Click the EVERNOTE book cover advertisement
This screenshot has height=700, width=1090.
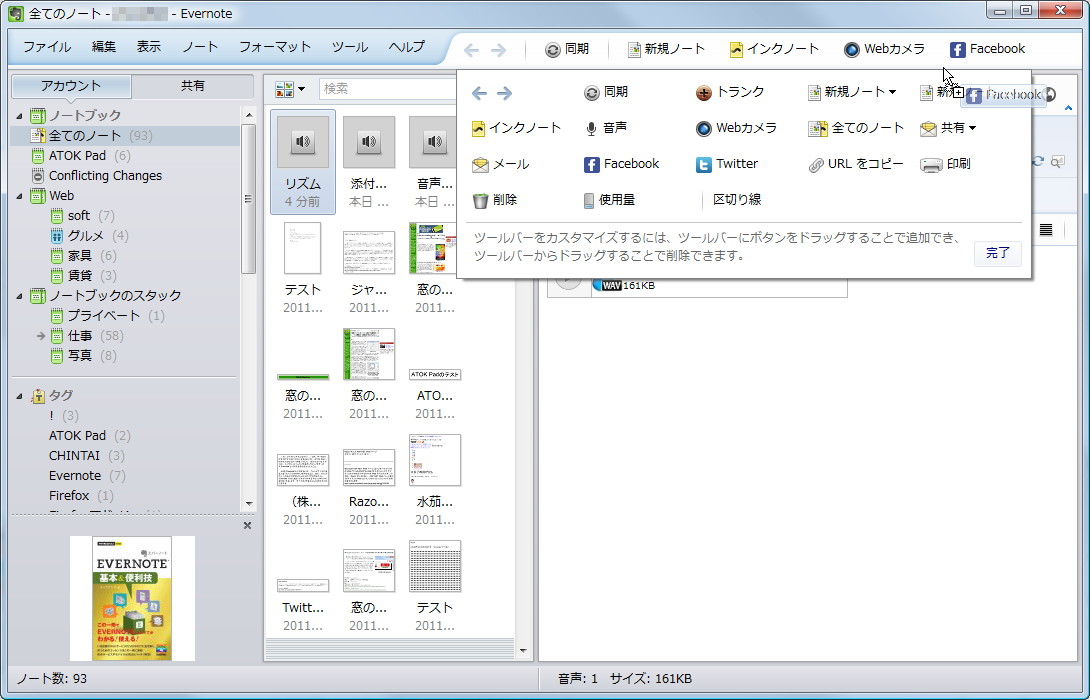(x=132, y=599)
